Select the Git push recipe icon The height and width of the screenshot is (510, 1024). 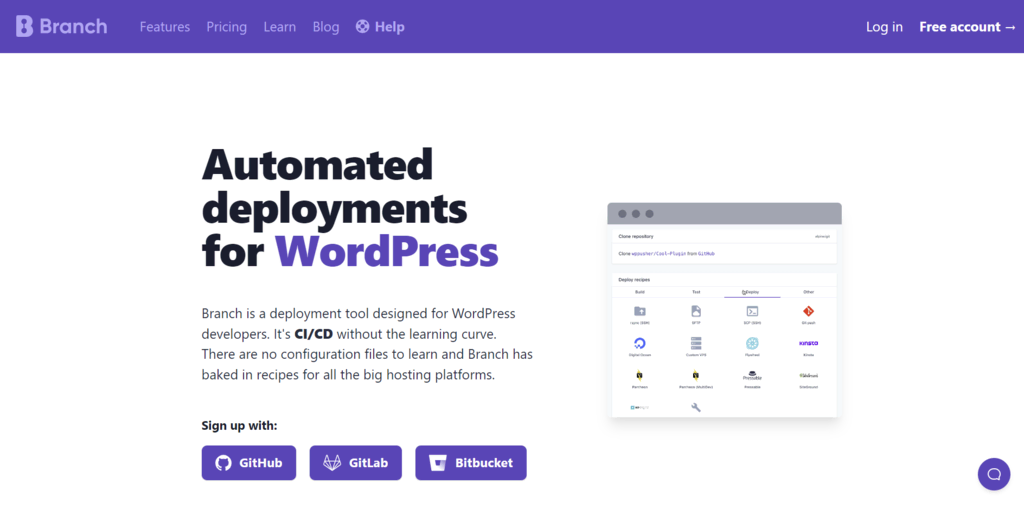(808, 312)
